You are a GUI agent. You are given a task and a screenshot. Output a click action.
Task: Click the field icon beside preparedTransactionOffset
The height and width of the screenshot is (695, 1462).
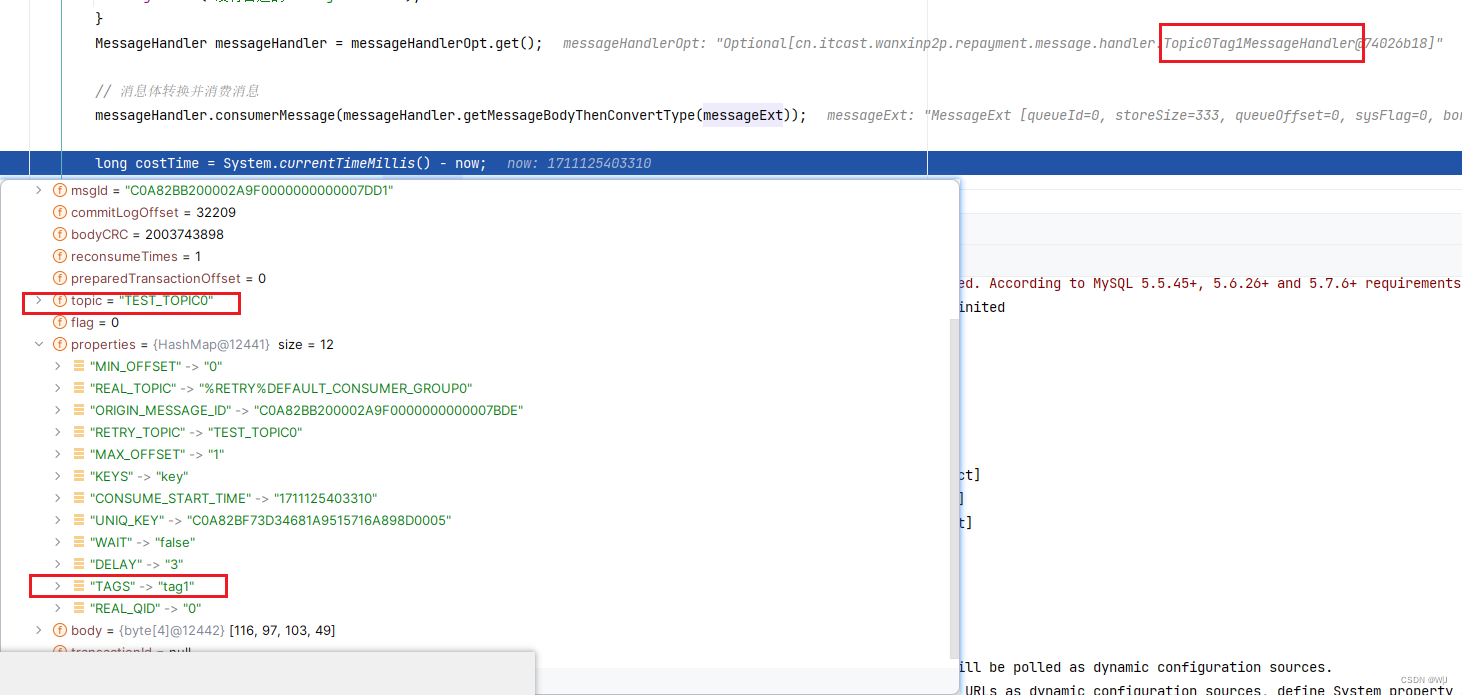coord(60,278)
